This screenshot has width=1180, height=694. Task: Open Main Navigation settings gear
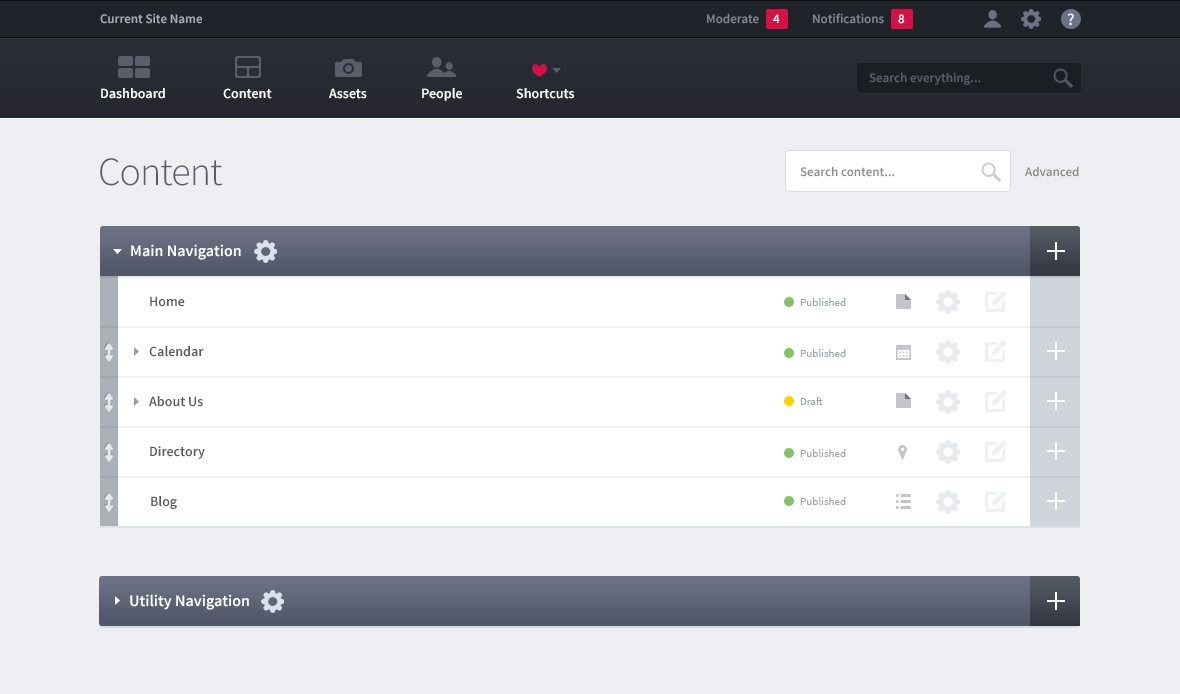265,251
